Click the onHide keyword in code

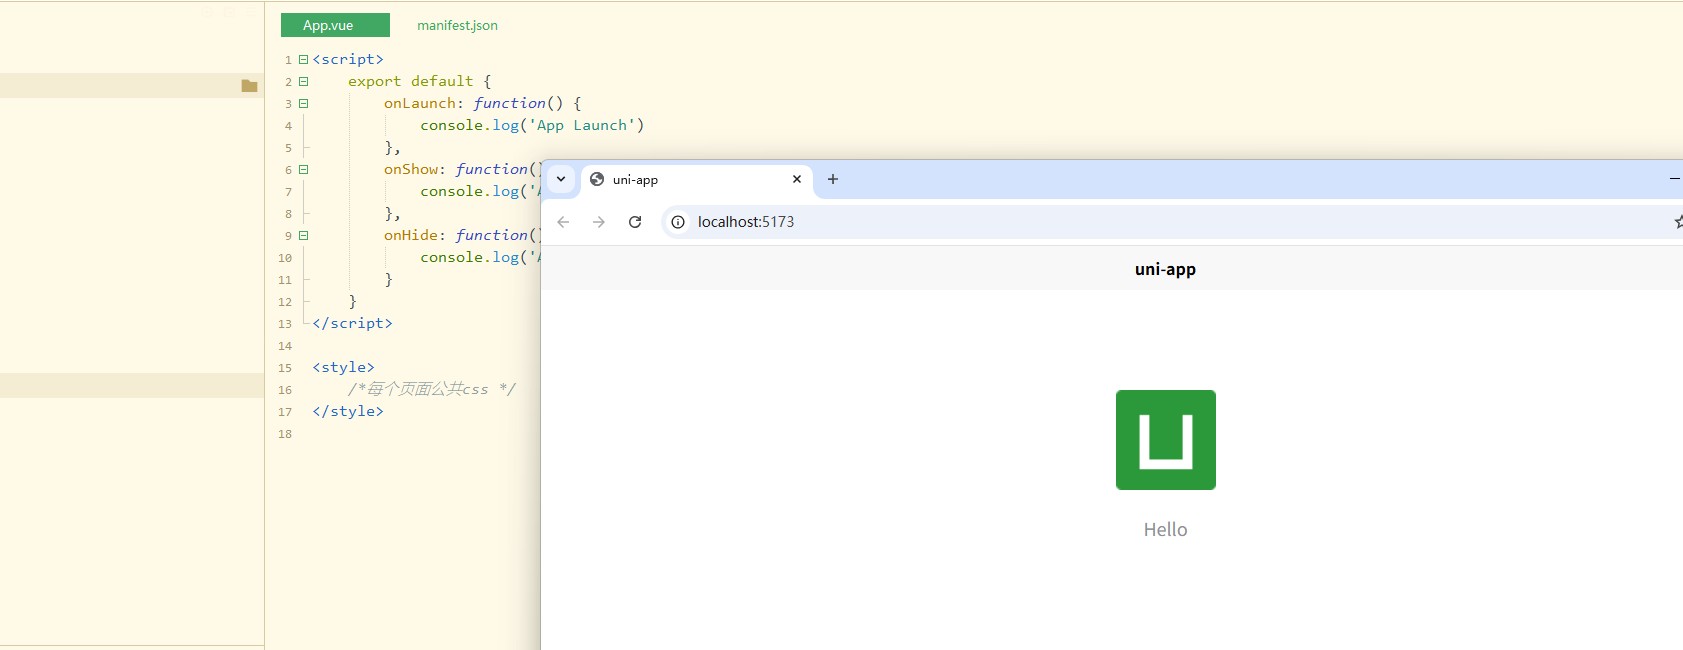tap(411, 235)
